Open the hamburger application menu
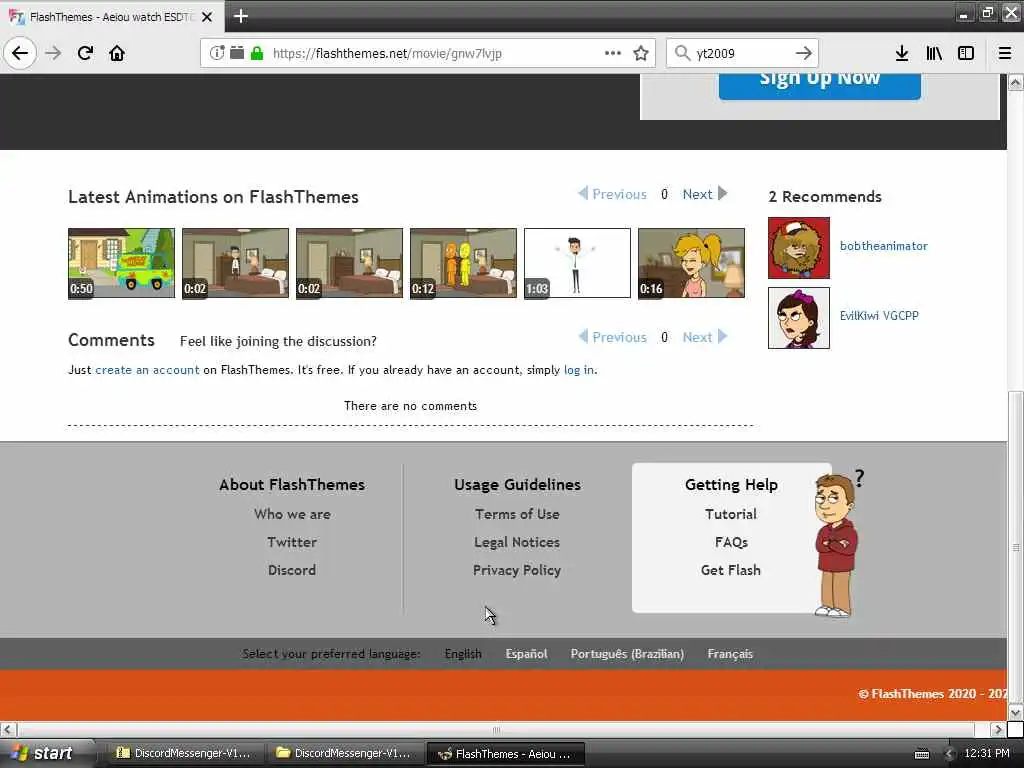 click(x=1005, y=53)
